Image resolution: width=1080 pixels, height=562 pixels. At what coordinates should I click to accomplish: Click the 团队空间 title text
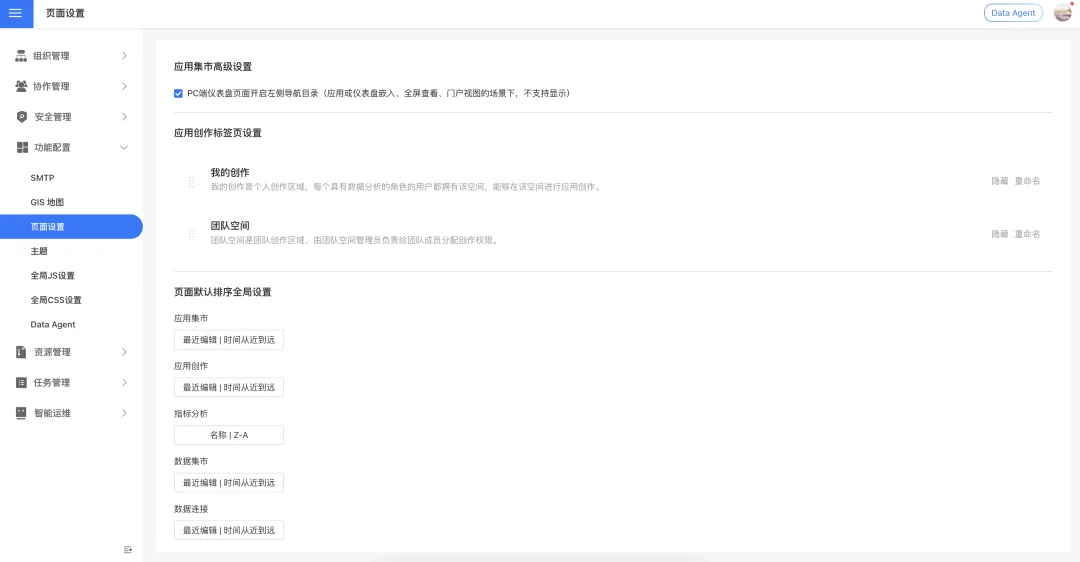(x=230, y=225)
